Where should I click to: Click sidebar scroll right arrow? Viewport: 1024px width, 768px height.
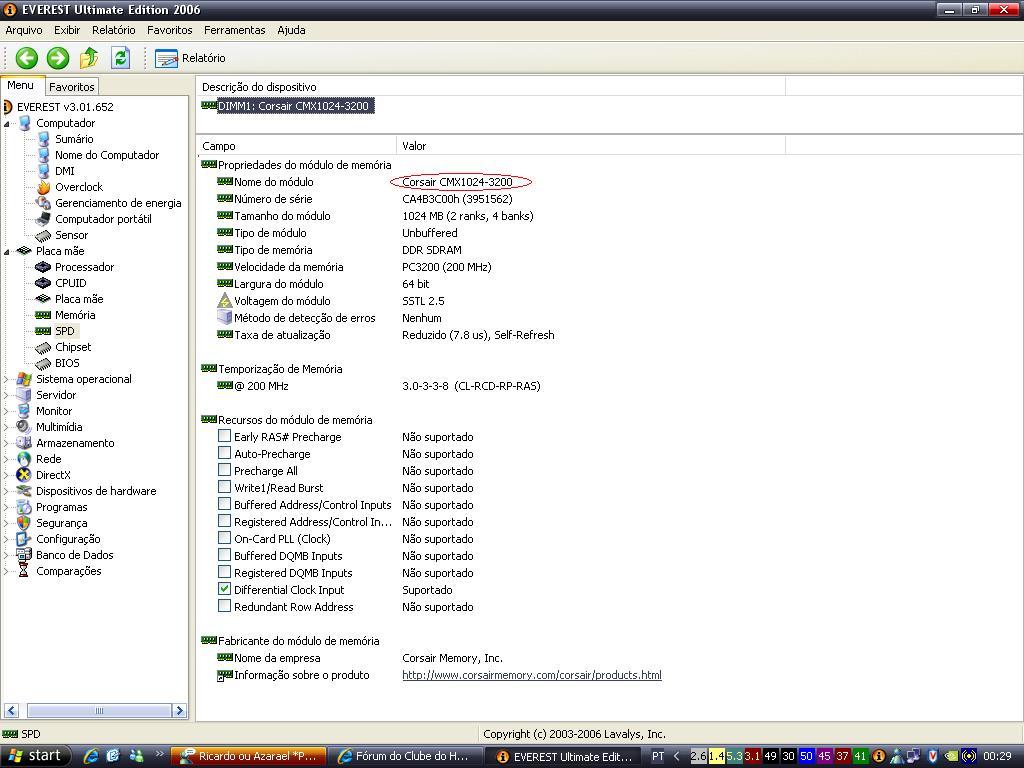pyautogui.click(x=180, y=711)
